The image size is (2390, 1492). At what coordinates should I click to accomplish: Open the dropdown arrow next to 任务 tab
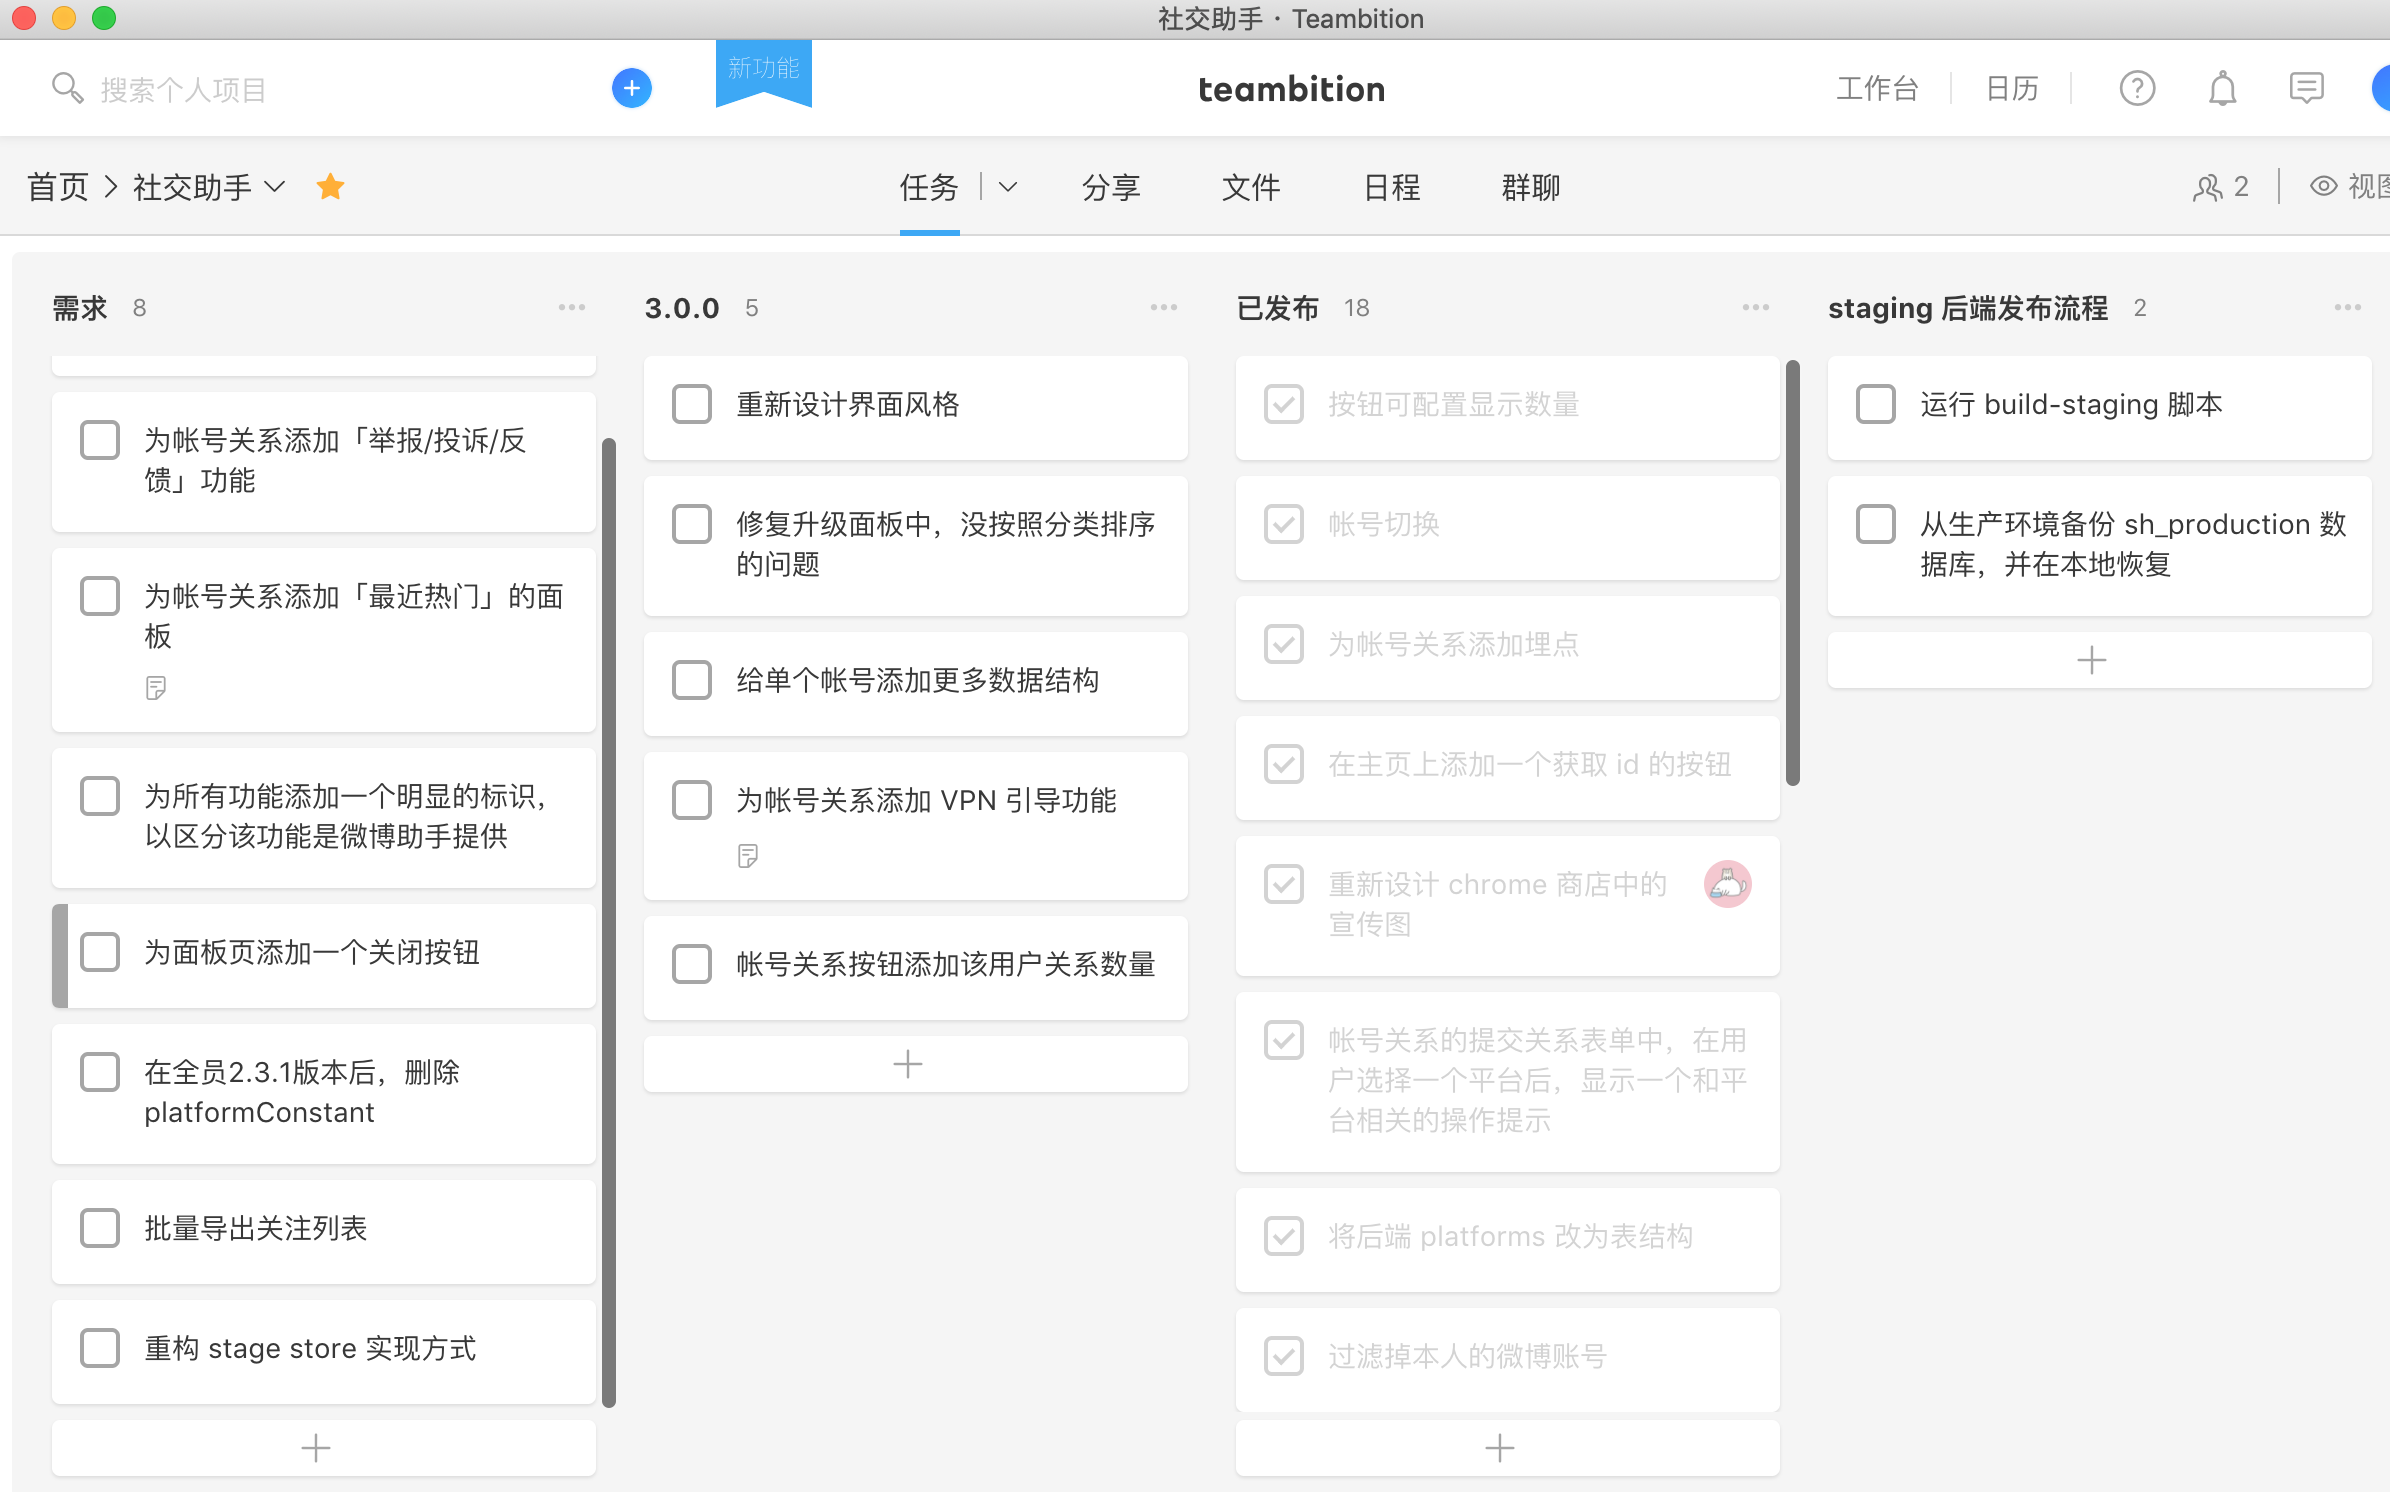(x=1008, y=187)
